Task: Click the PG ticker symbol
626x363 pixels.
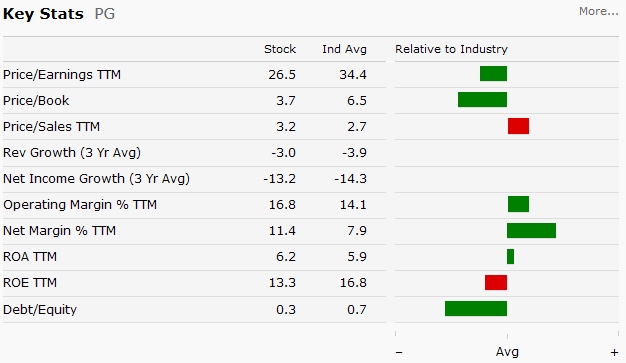Action: 105,14
